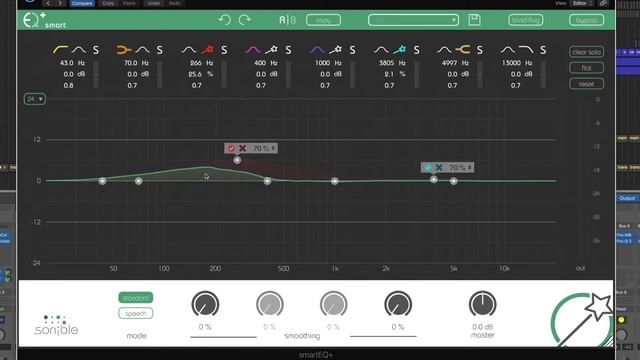Click the Output label in right channel strip

pos(627,198)
